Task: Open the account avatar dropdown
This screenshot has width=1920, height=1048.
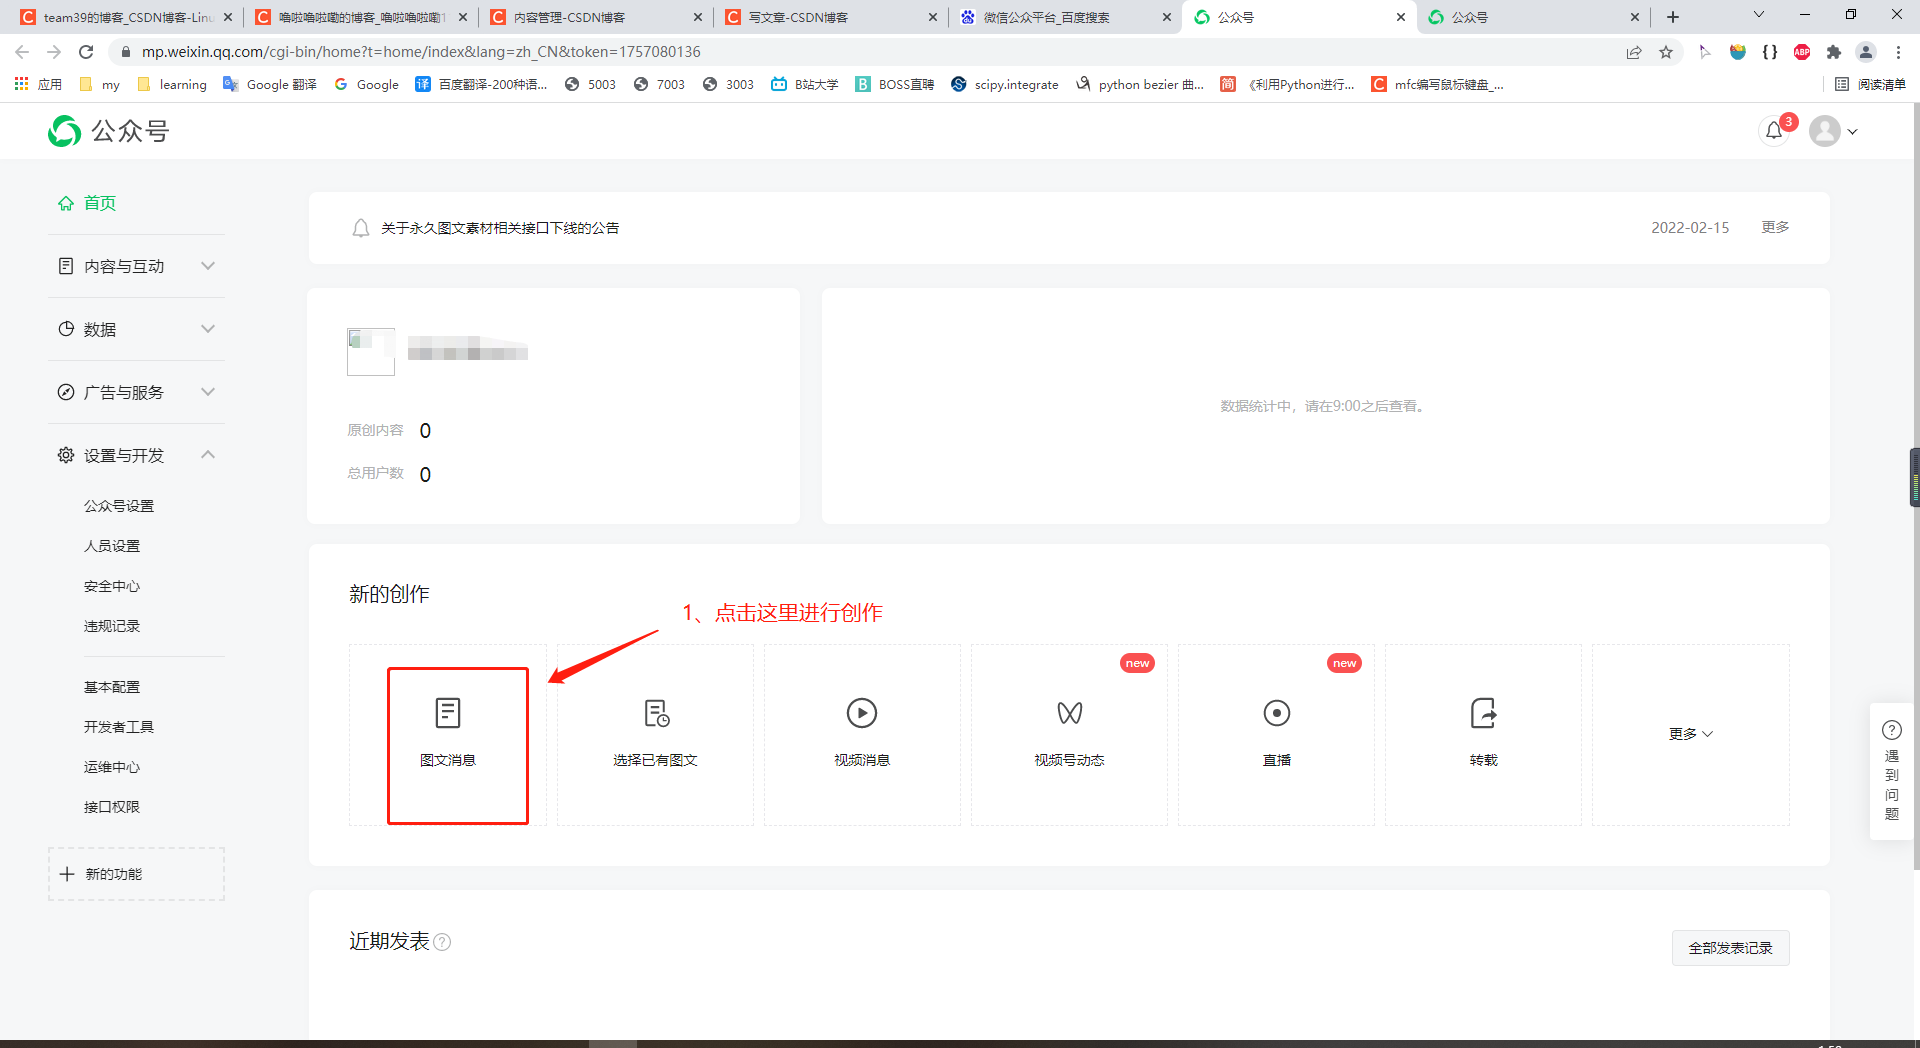Action: 1834,131
